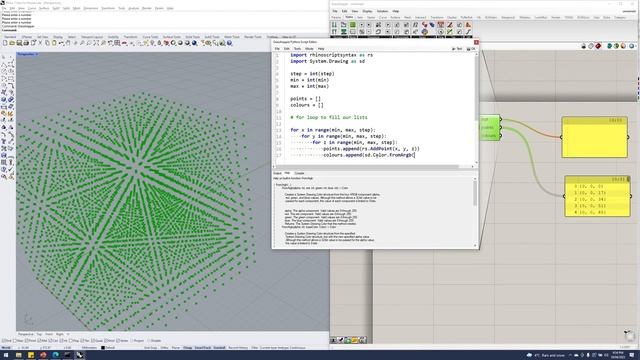Screen dimensions: 640x360
Task: Open Microsoft Edge from the Windows taskbar
Action: (x=55, y=355)
